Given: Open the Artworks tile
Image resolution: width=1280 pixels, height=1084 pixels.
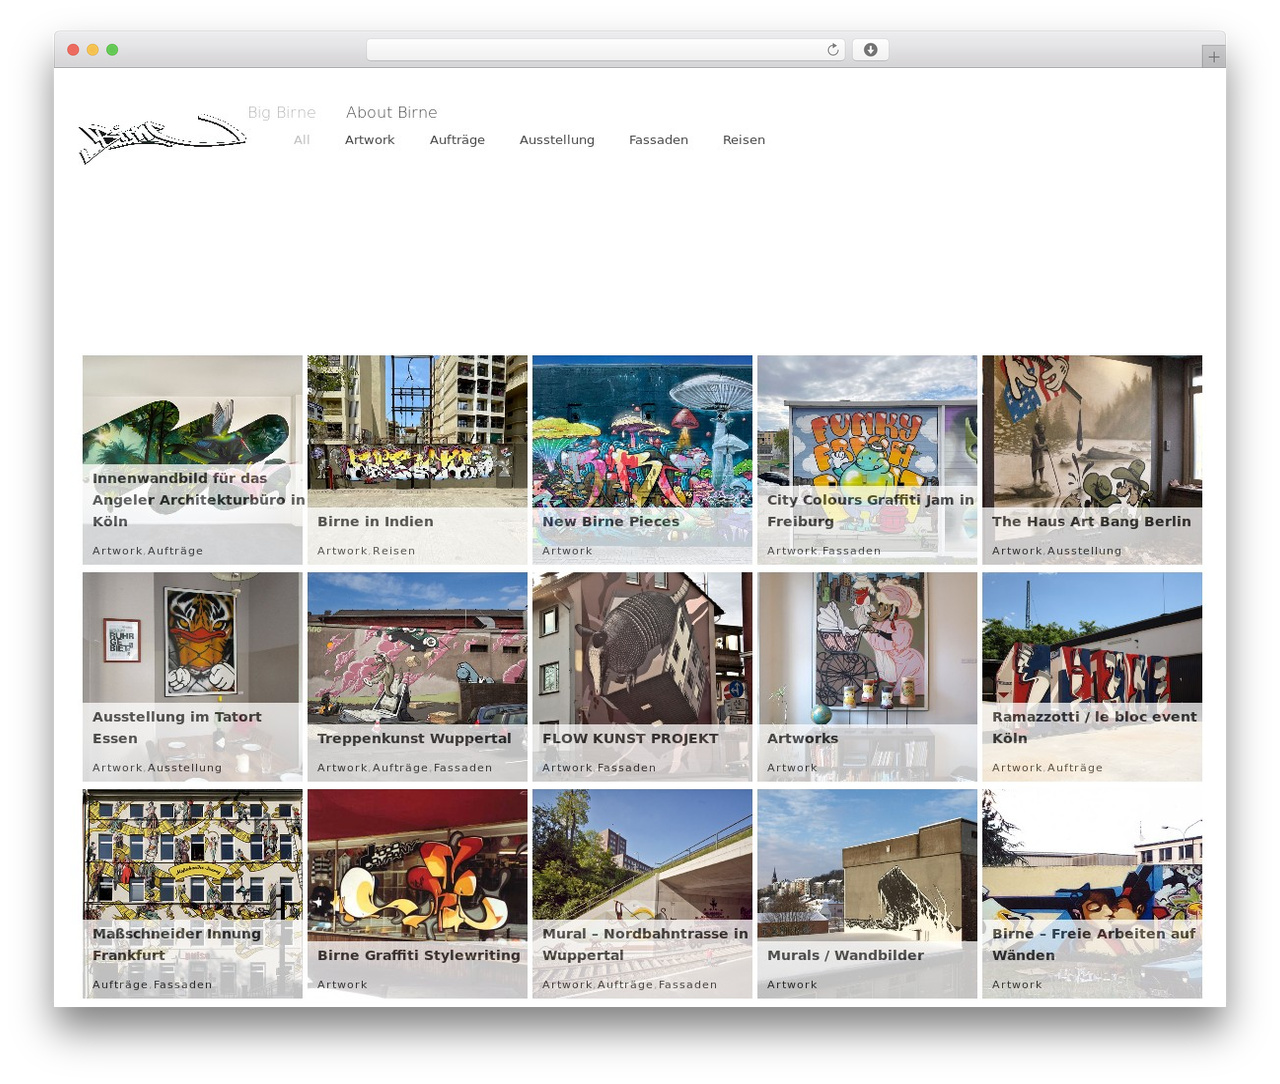Looking at the screenshot, I should click(x=867, y=677).
